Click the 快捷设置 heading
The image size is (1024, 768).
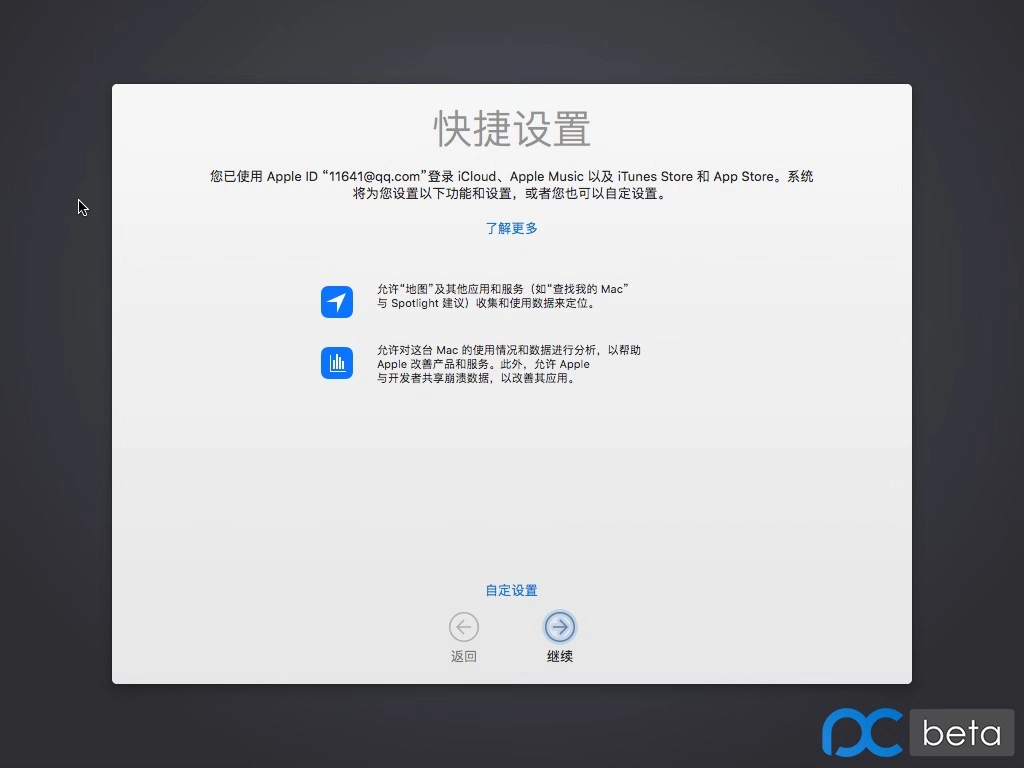(512, 129)
